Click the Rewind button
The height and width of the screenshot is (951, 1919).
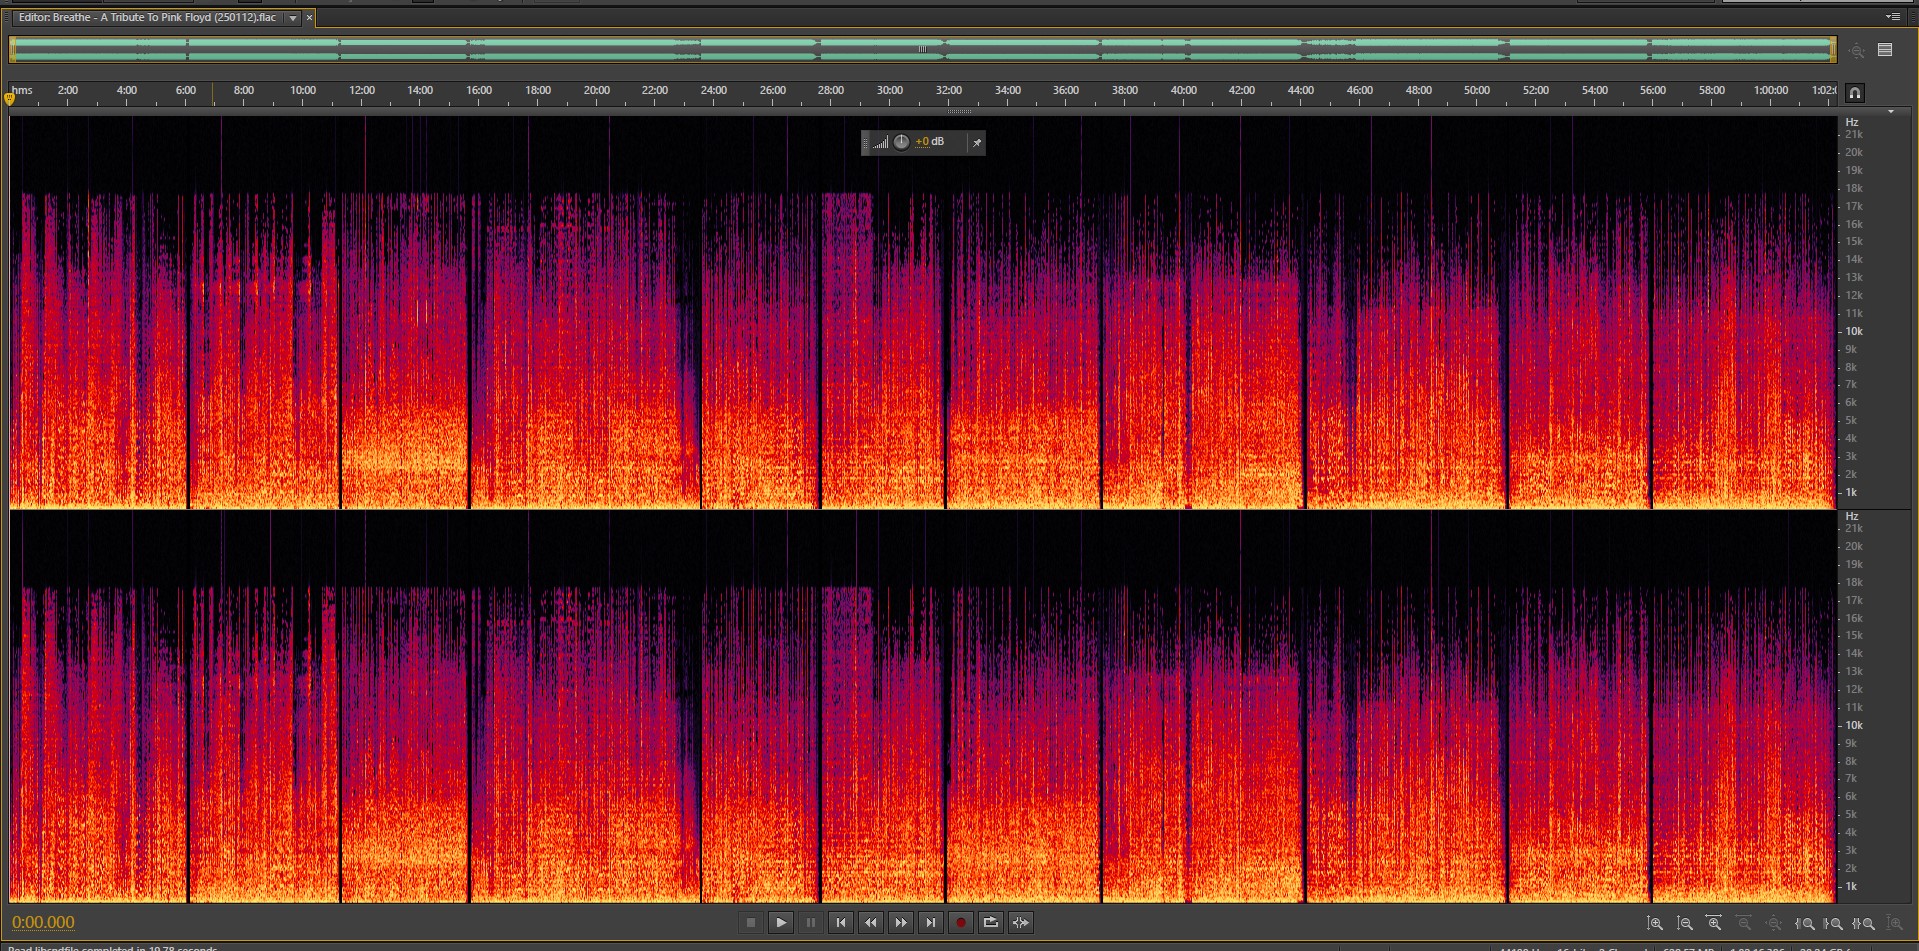click(870, 922)
